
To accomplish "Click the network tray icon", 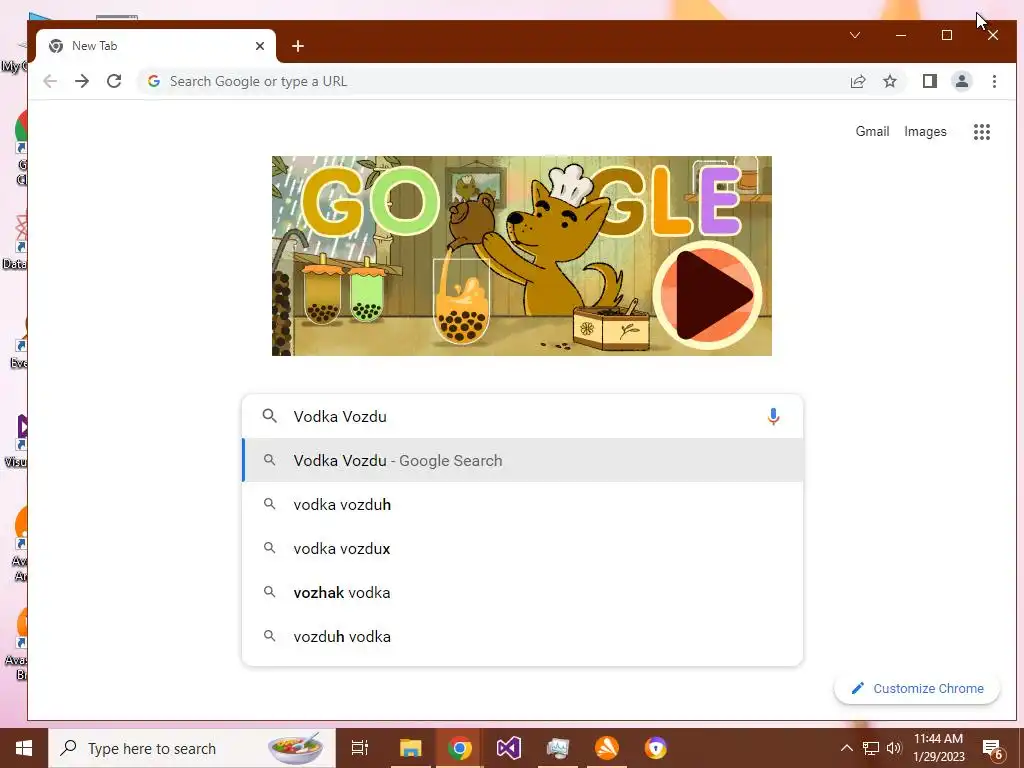I will coord(871,748).
